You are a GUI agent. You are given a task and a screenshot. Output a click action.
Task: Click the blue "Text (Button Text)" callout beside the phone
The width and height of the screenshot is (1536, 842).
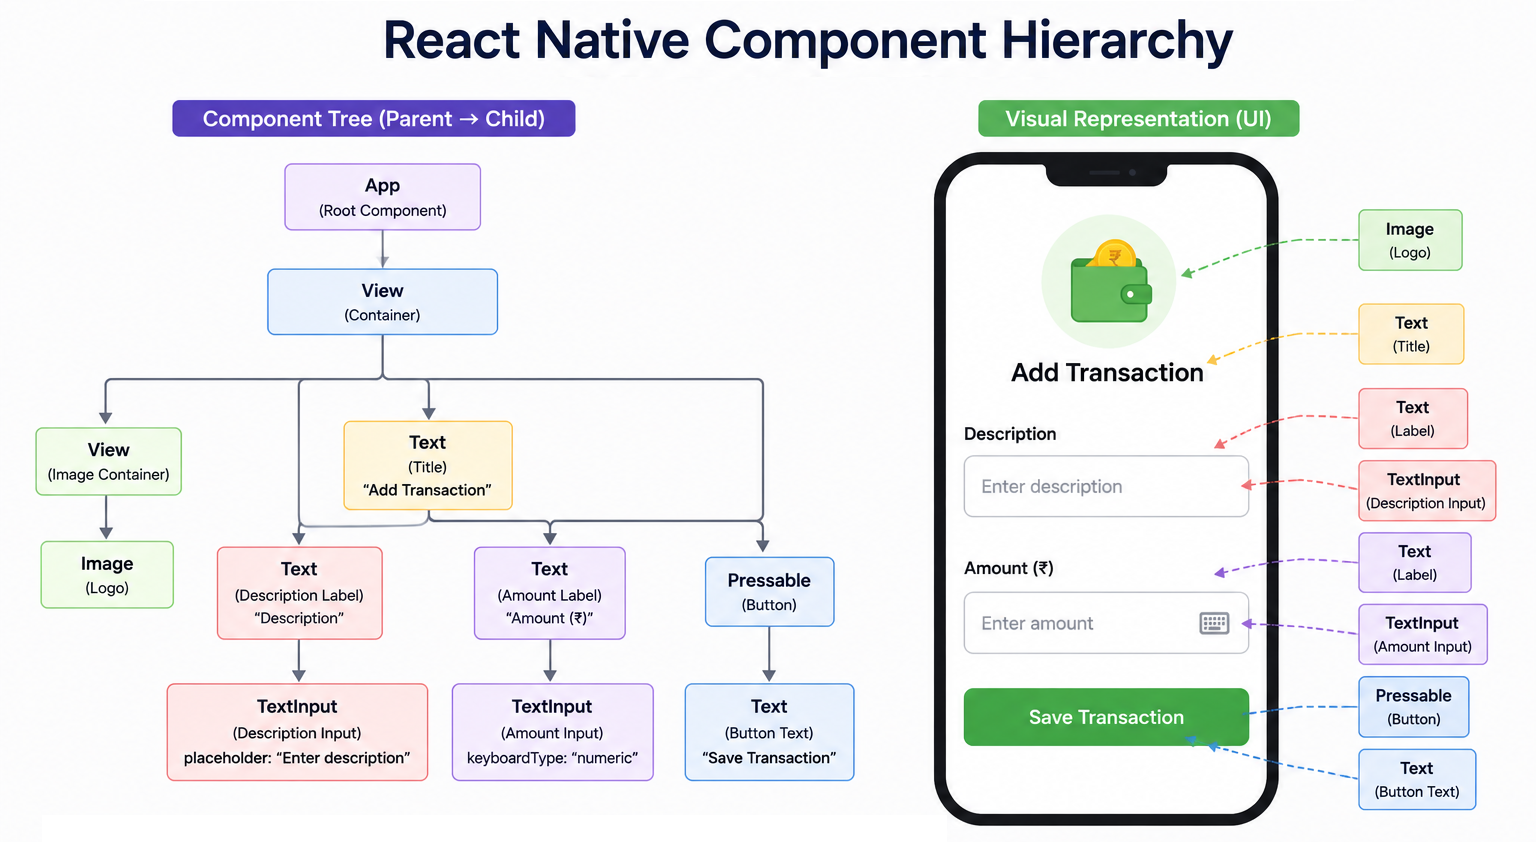click(x=1417, y=780)
